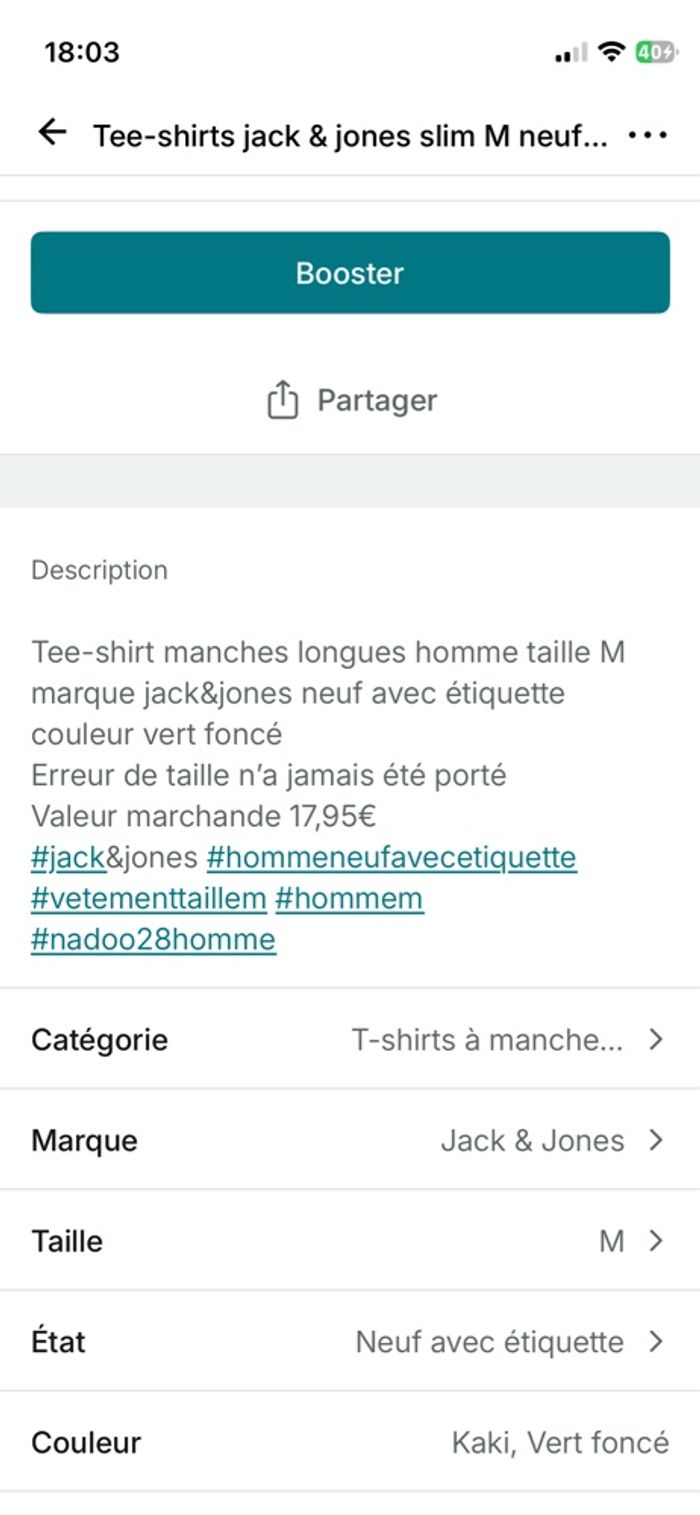Image resolution: width=700 pixels, height=1515 pixels.
Task: Tap the share icon beside Partager
Action: pos(283,400)
